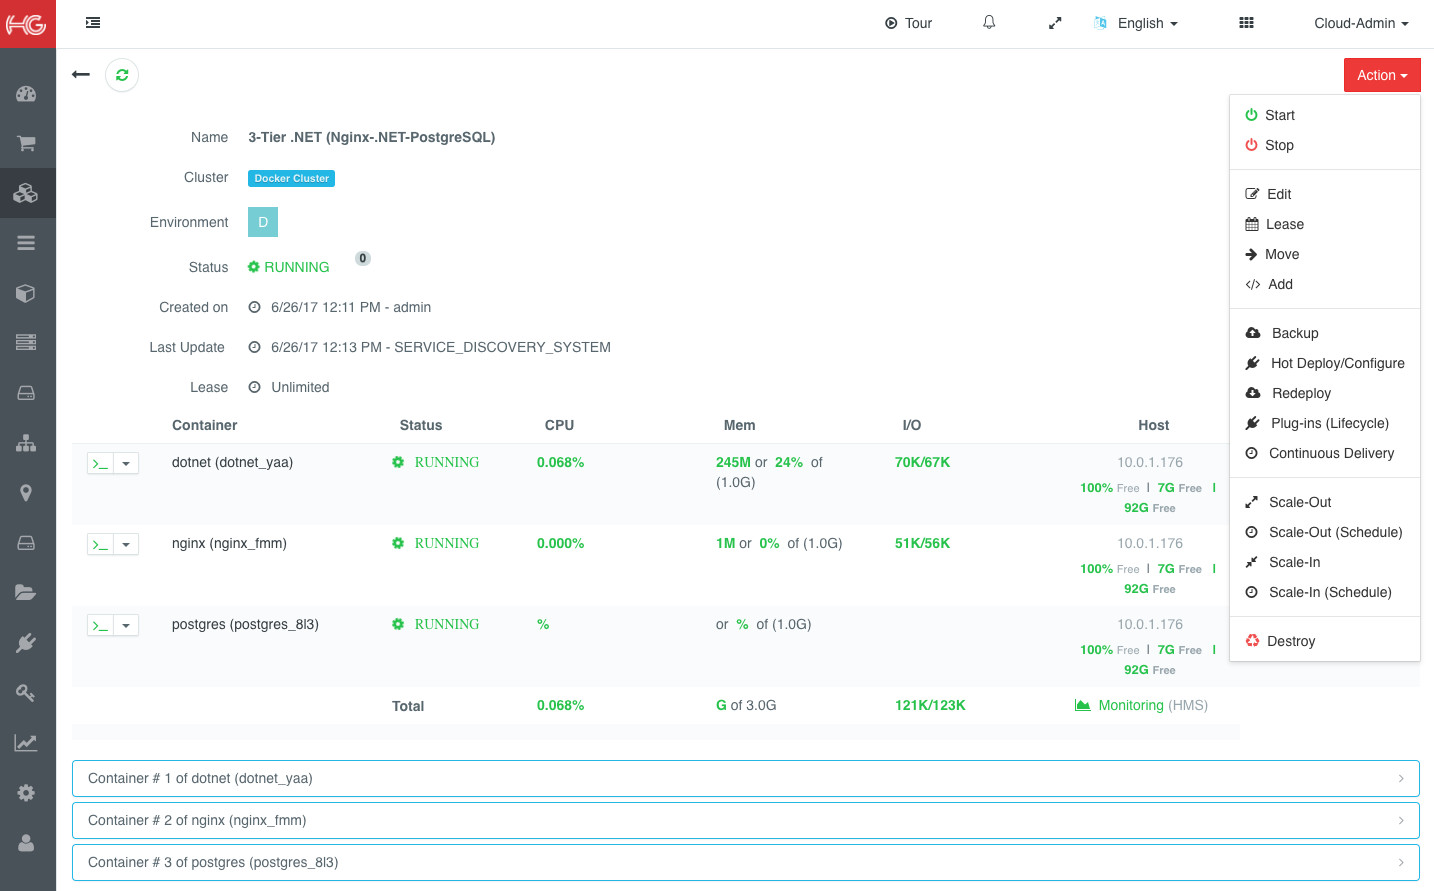Choose Lease in the Action menu
1434x891 pixels.
[1325, 224]
